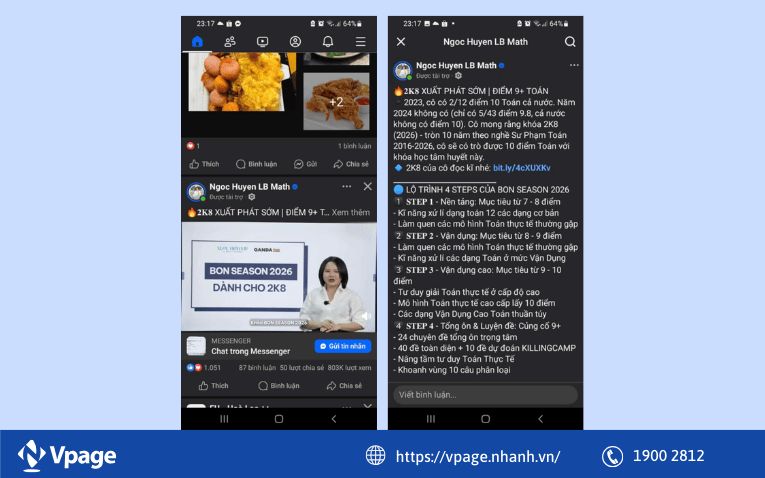Select the 'STEP 4 - Tổng ôn & Luyện đề' line
This screenshot has width=765, height=478.
coord(478,326)
